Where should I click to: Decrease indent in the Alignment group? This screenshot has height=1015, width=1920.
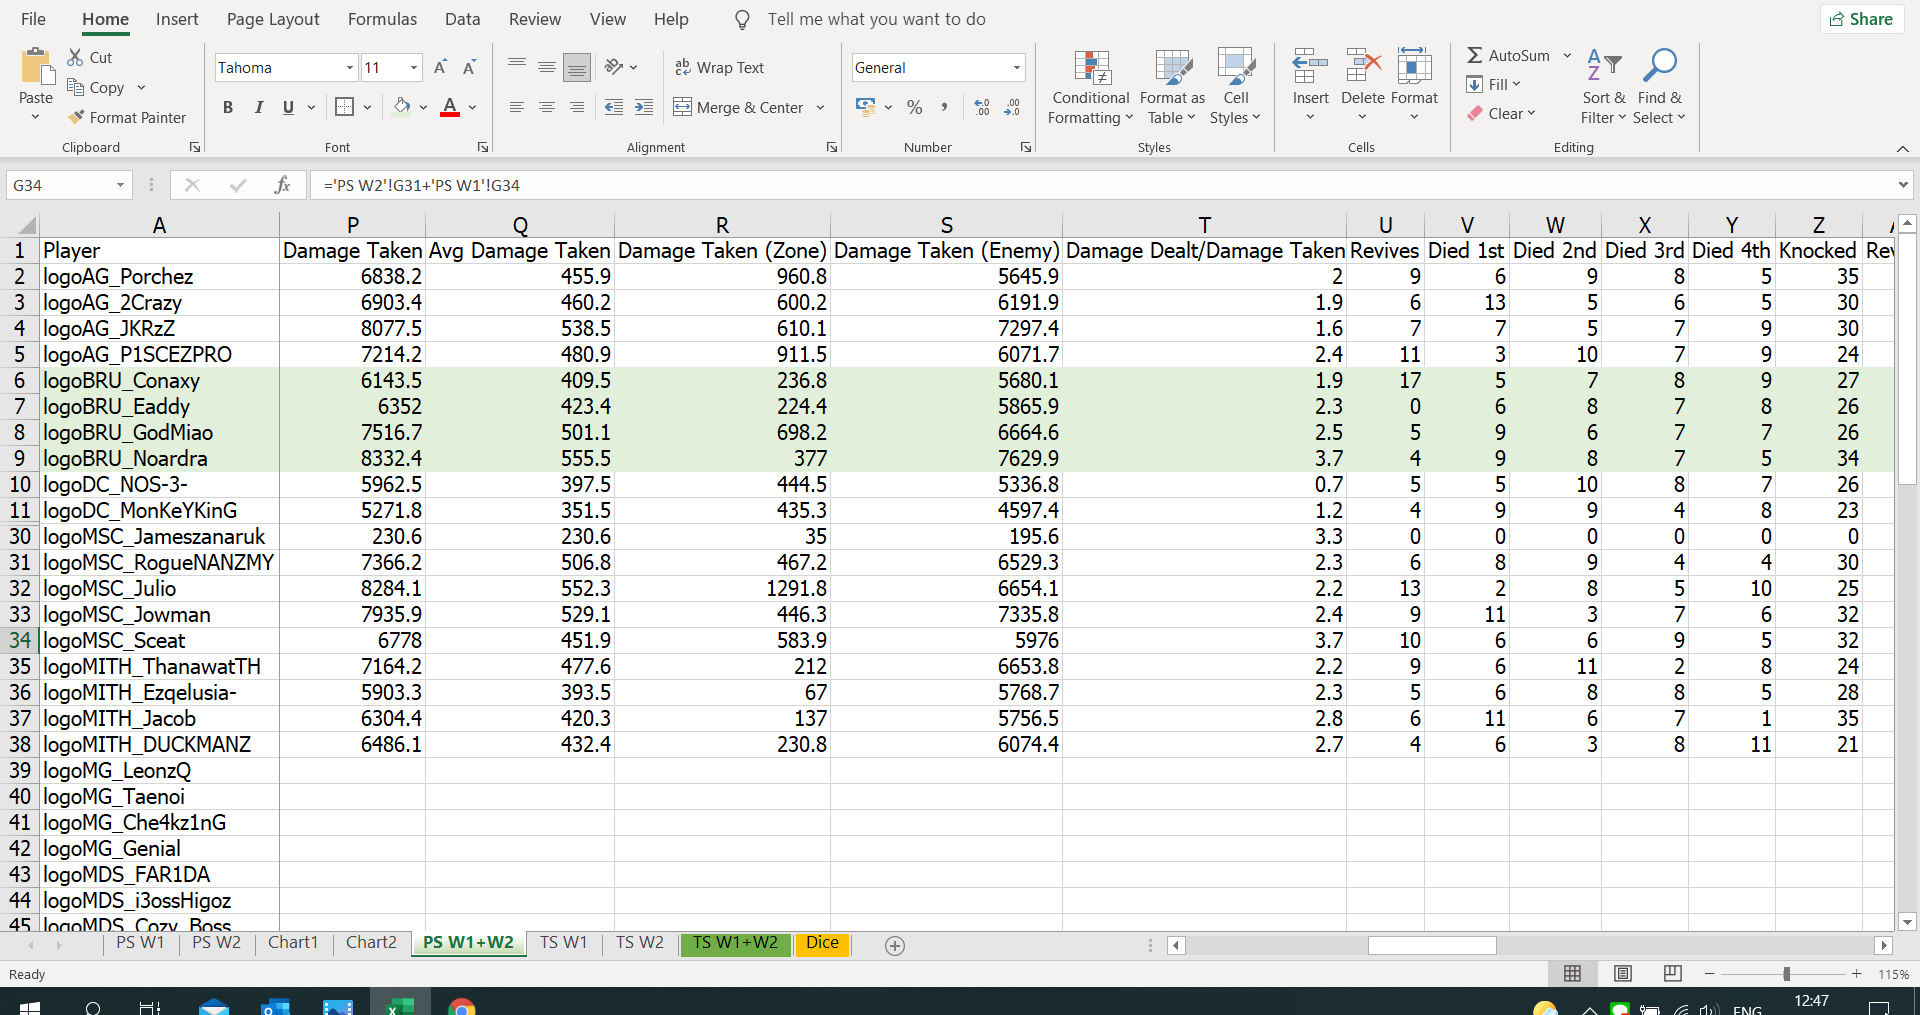(614, 107)
